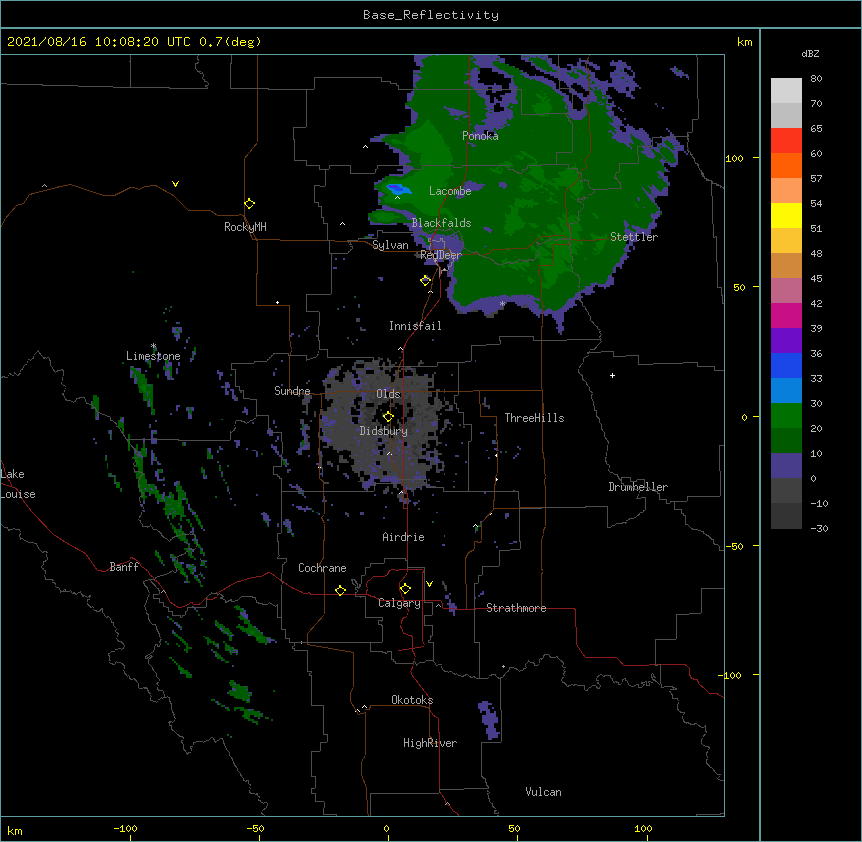Screen dimensions: 862x842
Task: Click the Banff label
Action: coord(124,567)
